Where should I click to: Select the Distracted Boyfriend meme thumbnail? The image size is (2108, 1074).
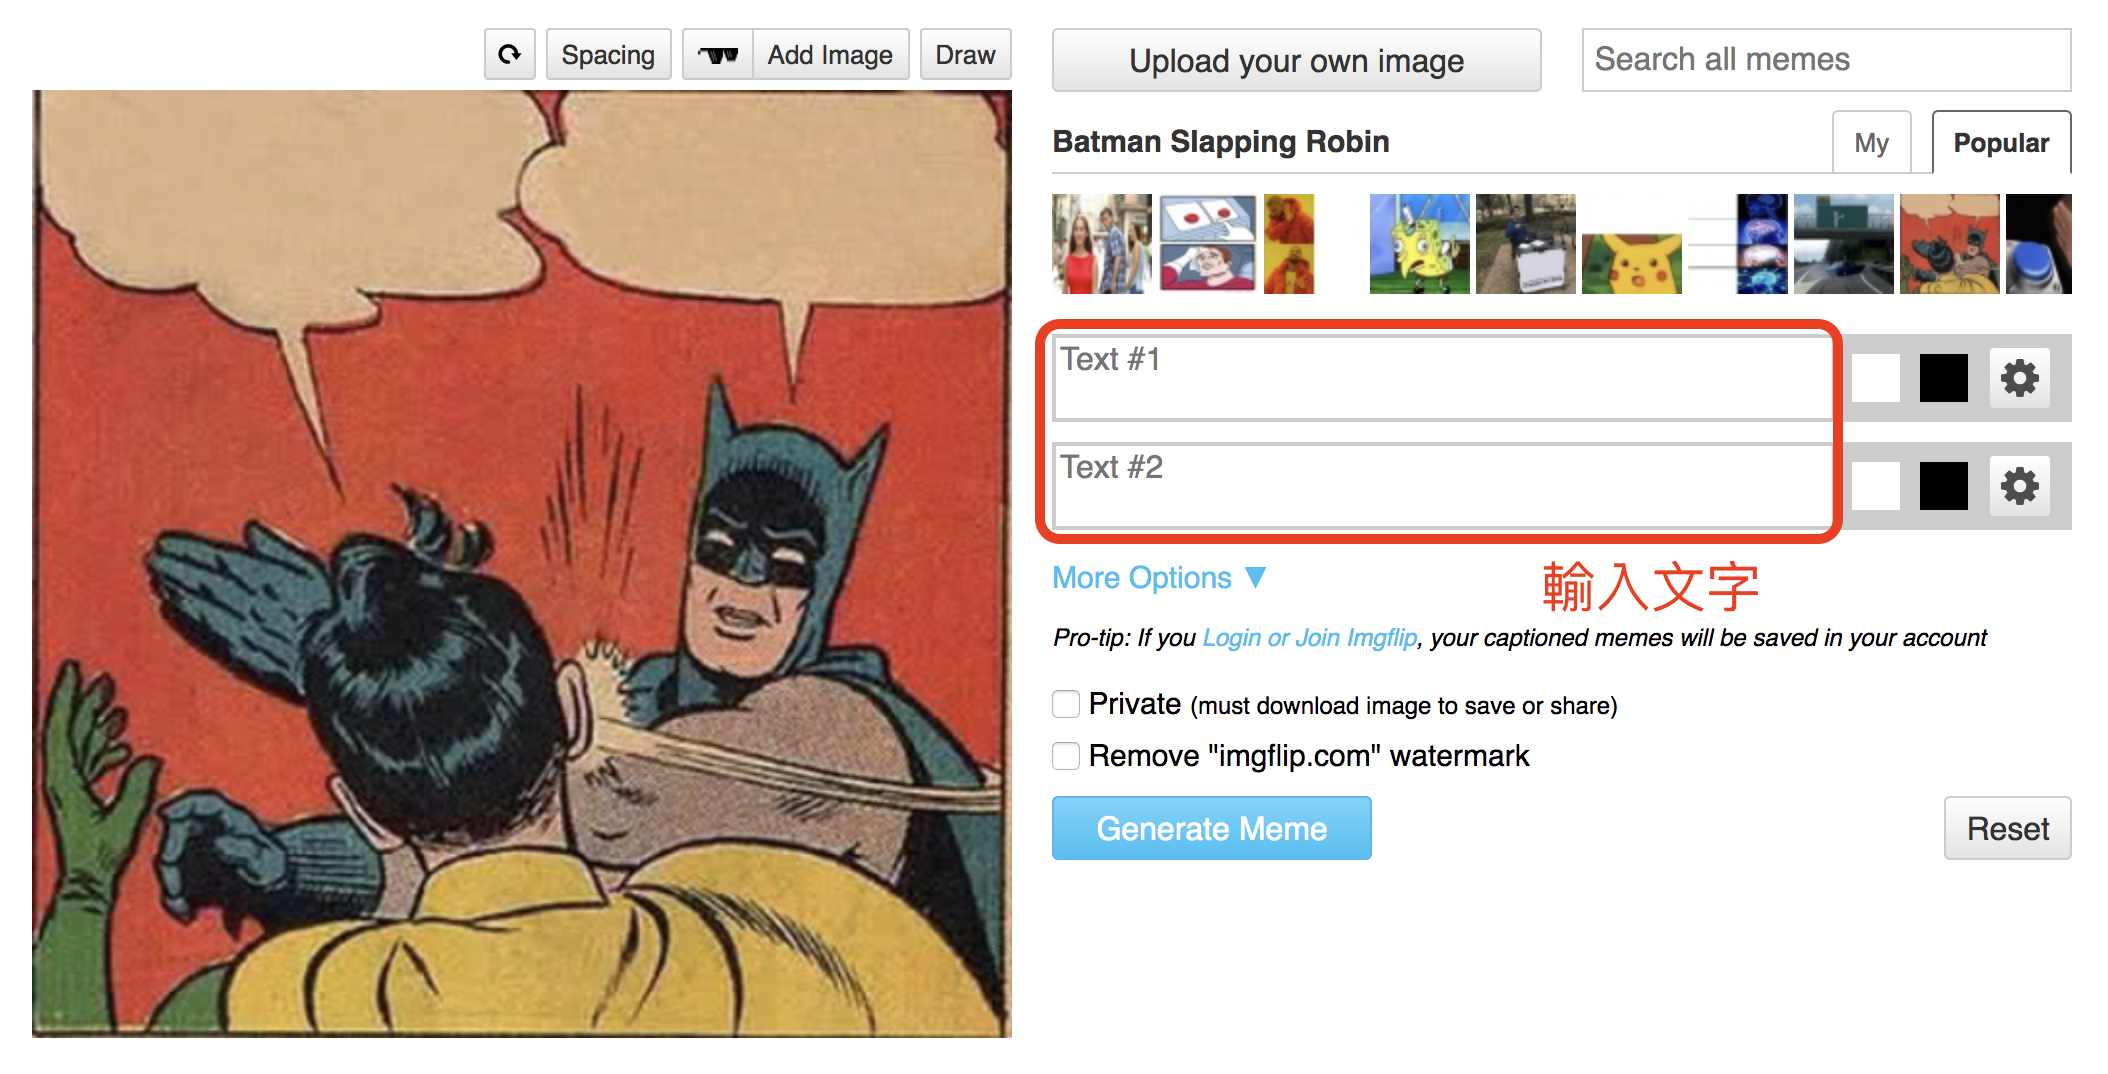[x=1102, y=244]
